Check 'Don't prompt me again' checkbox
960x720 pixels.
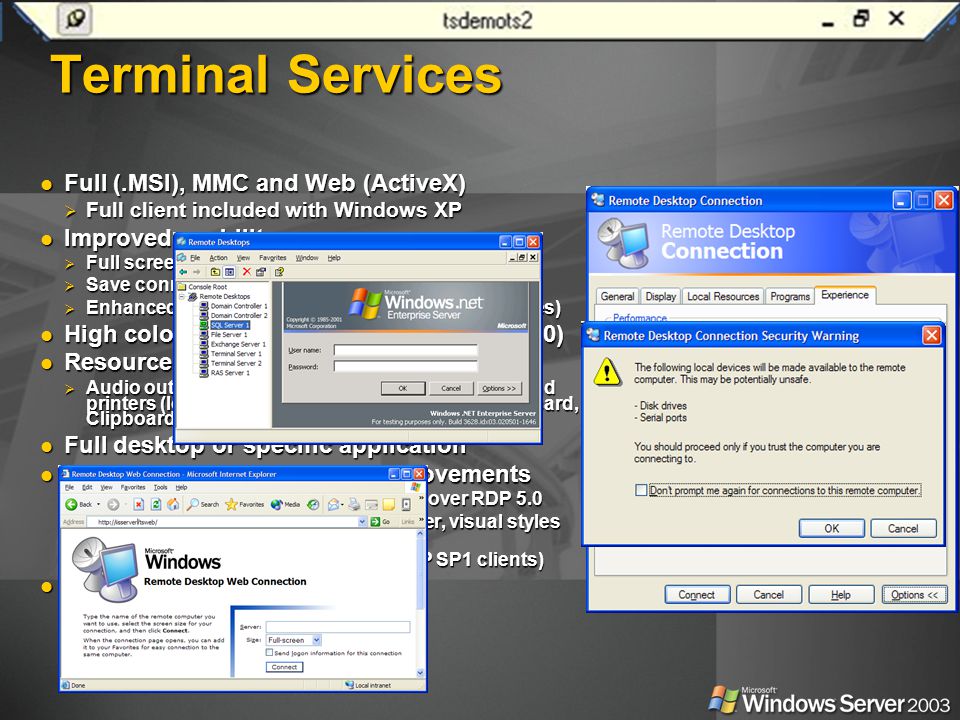[641, 490]
